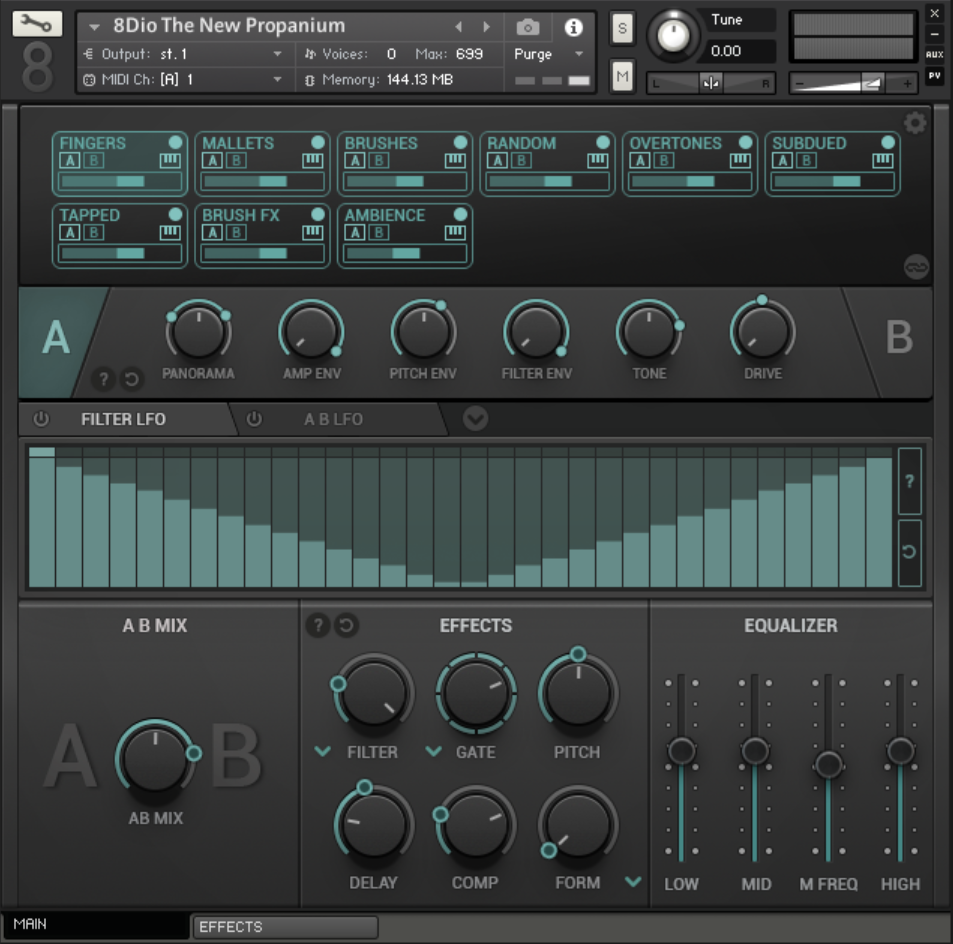The image size is (953, 944).
Task: Go to next instrument preset arrow
Action: (486, 27)
